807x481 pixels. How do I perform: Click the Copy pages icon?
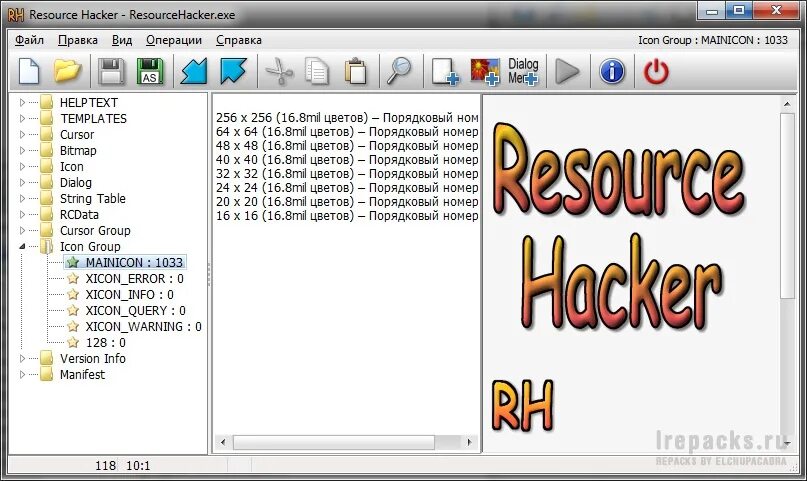tap(317, 71)
